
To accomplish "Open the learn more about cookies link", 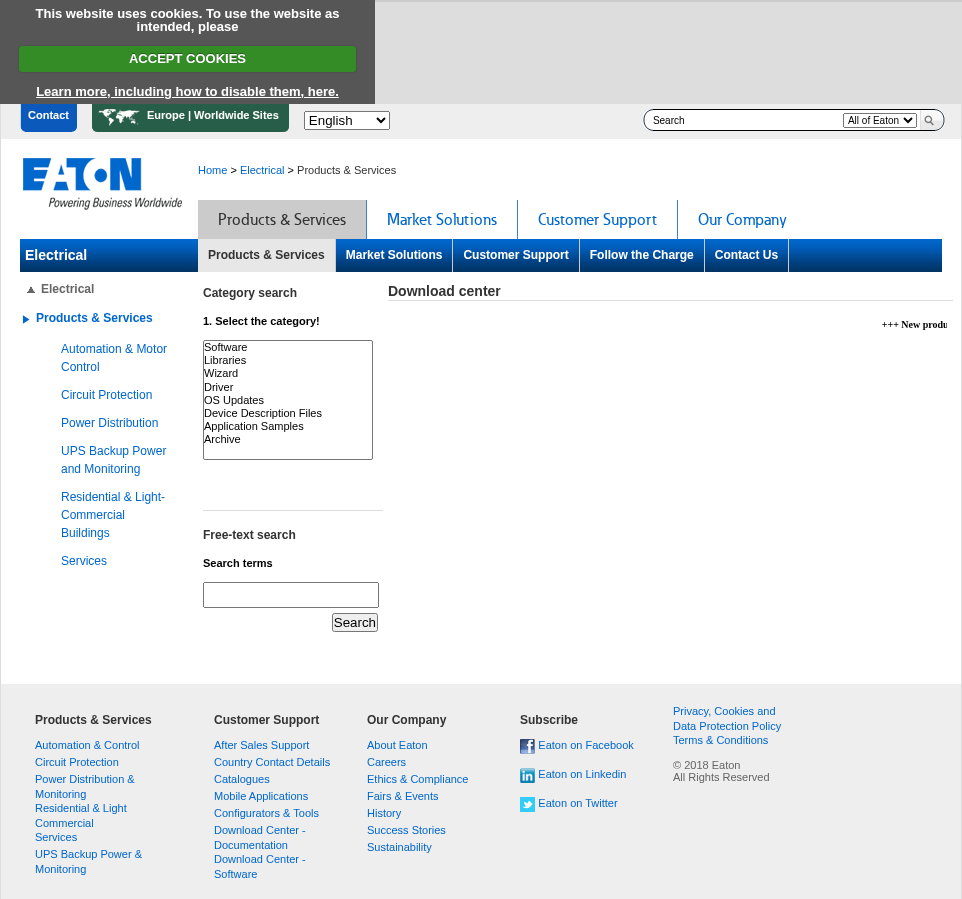I will pos(187,91).
